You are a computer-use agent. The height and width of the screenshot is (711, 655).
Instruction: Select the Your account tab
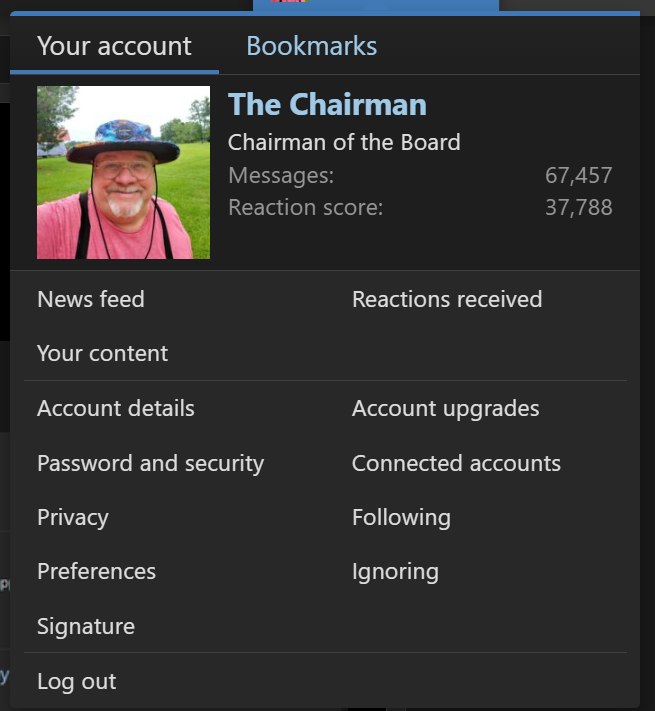(x=114, y=46)
